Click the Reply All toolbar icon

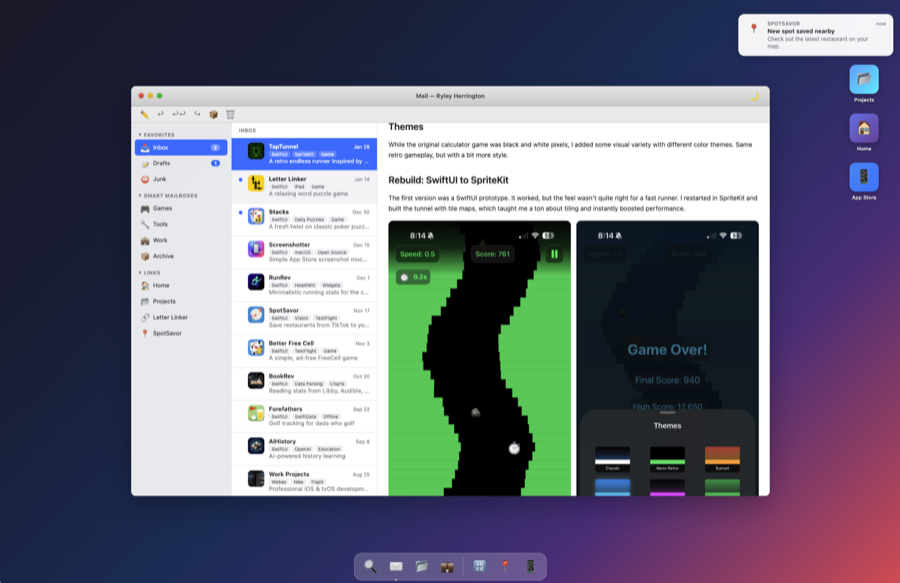pos(180,114)
